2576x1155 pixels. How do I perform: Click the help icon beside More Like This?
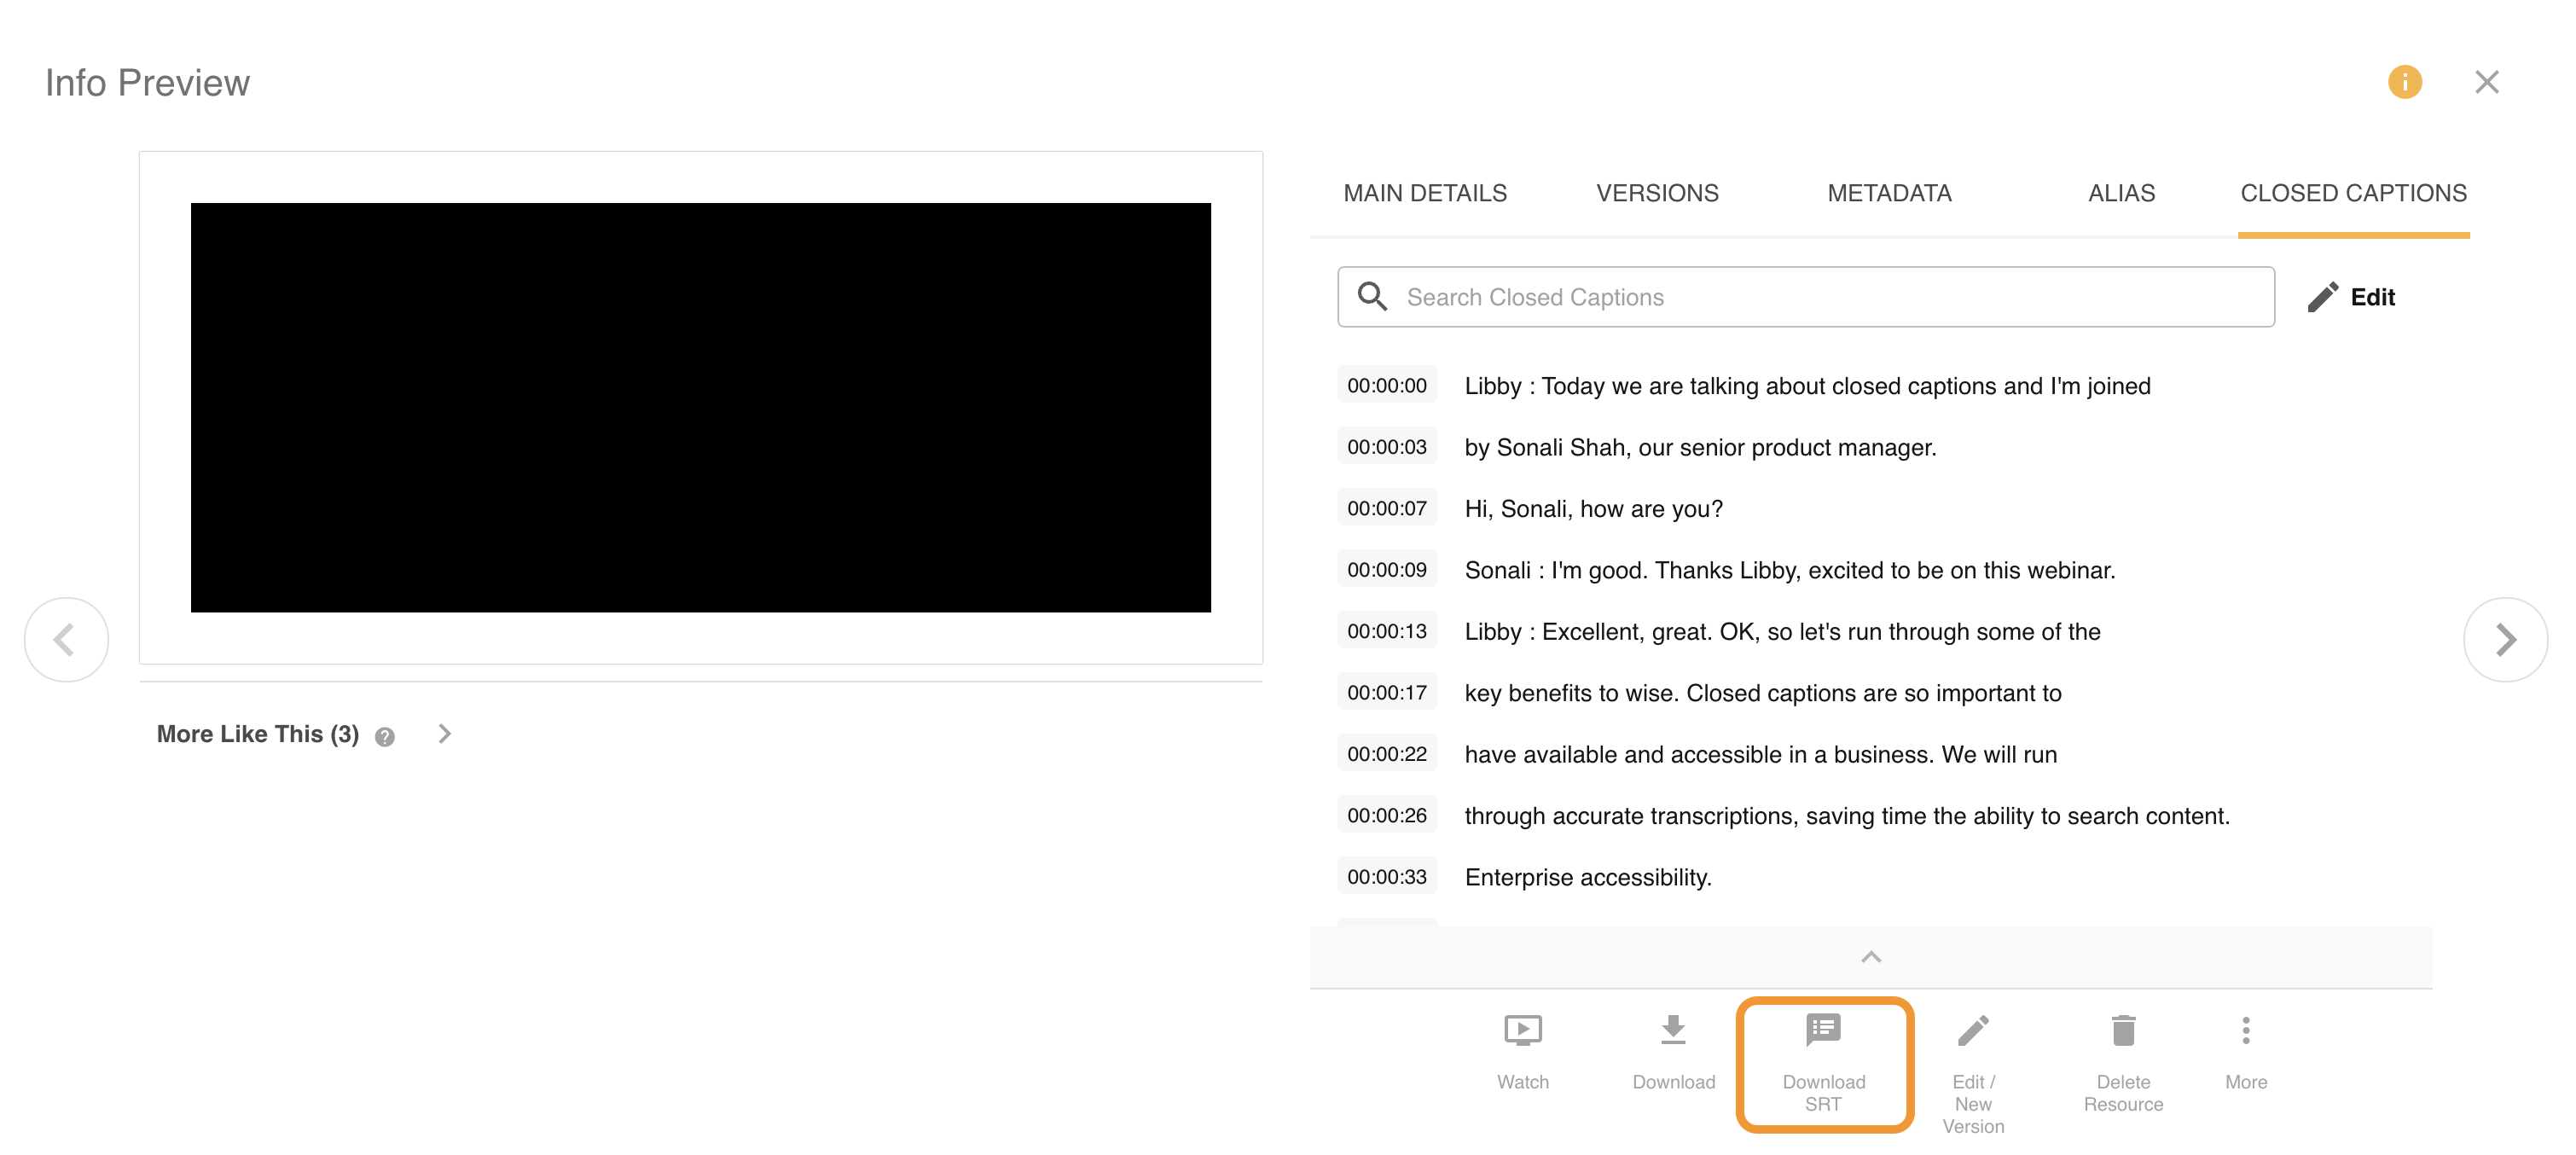coord(385,737)
